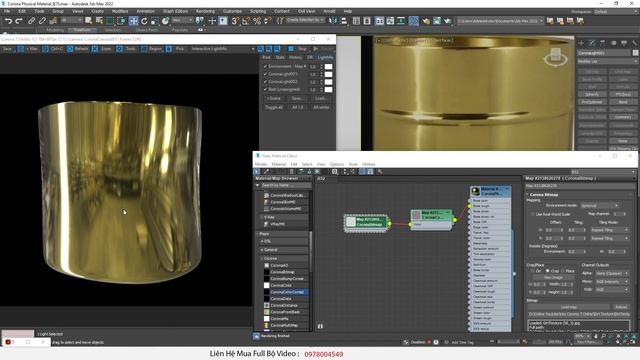Activate the Select and Scale tool
The width and height of the screenshot is (640, 360).
(x=155, y=21)
